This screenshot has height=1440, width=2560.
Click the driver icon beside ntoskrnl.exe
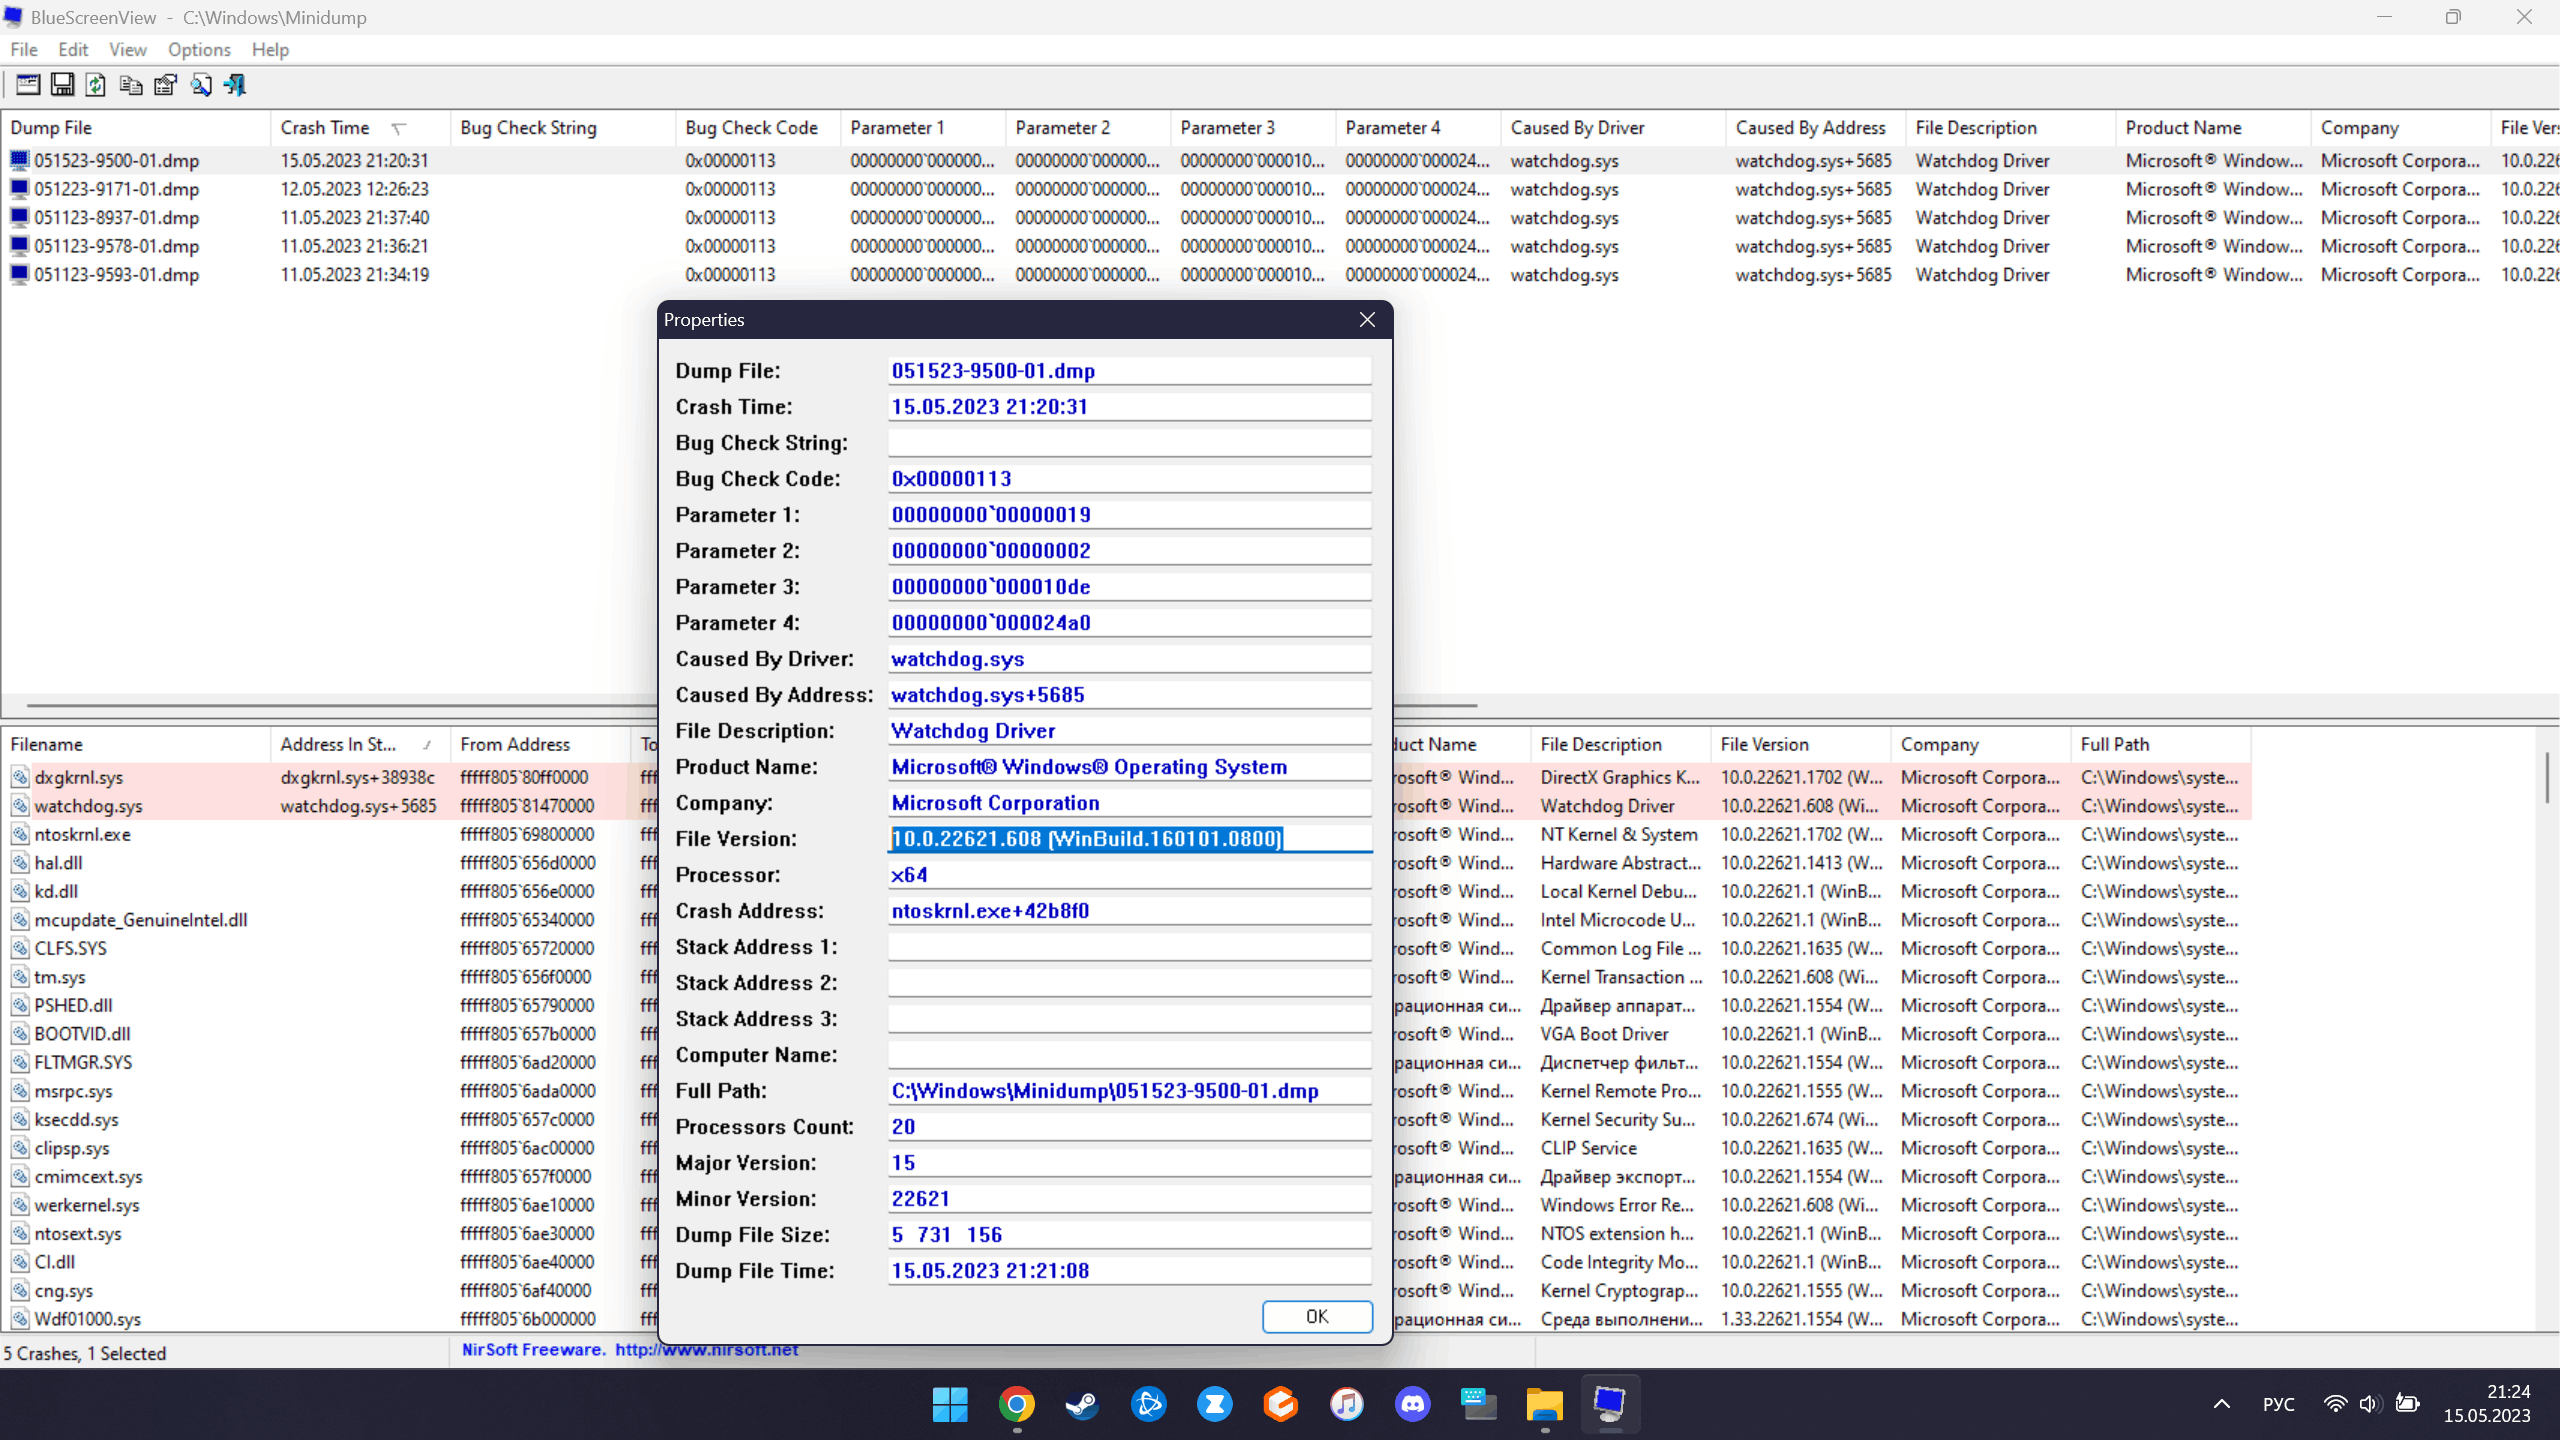pyautogui.click(x=19, y=834)
